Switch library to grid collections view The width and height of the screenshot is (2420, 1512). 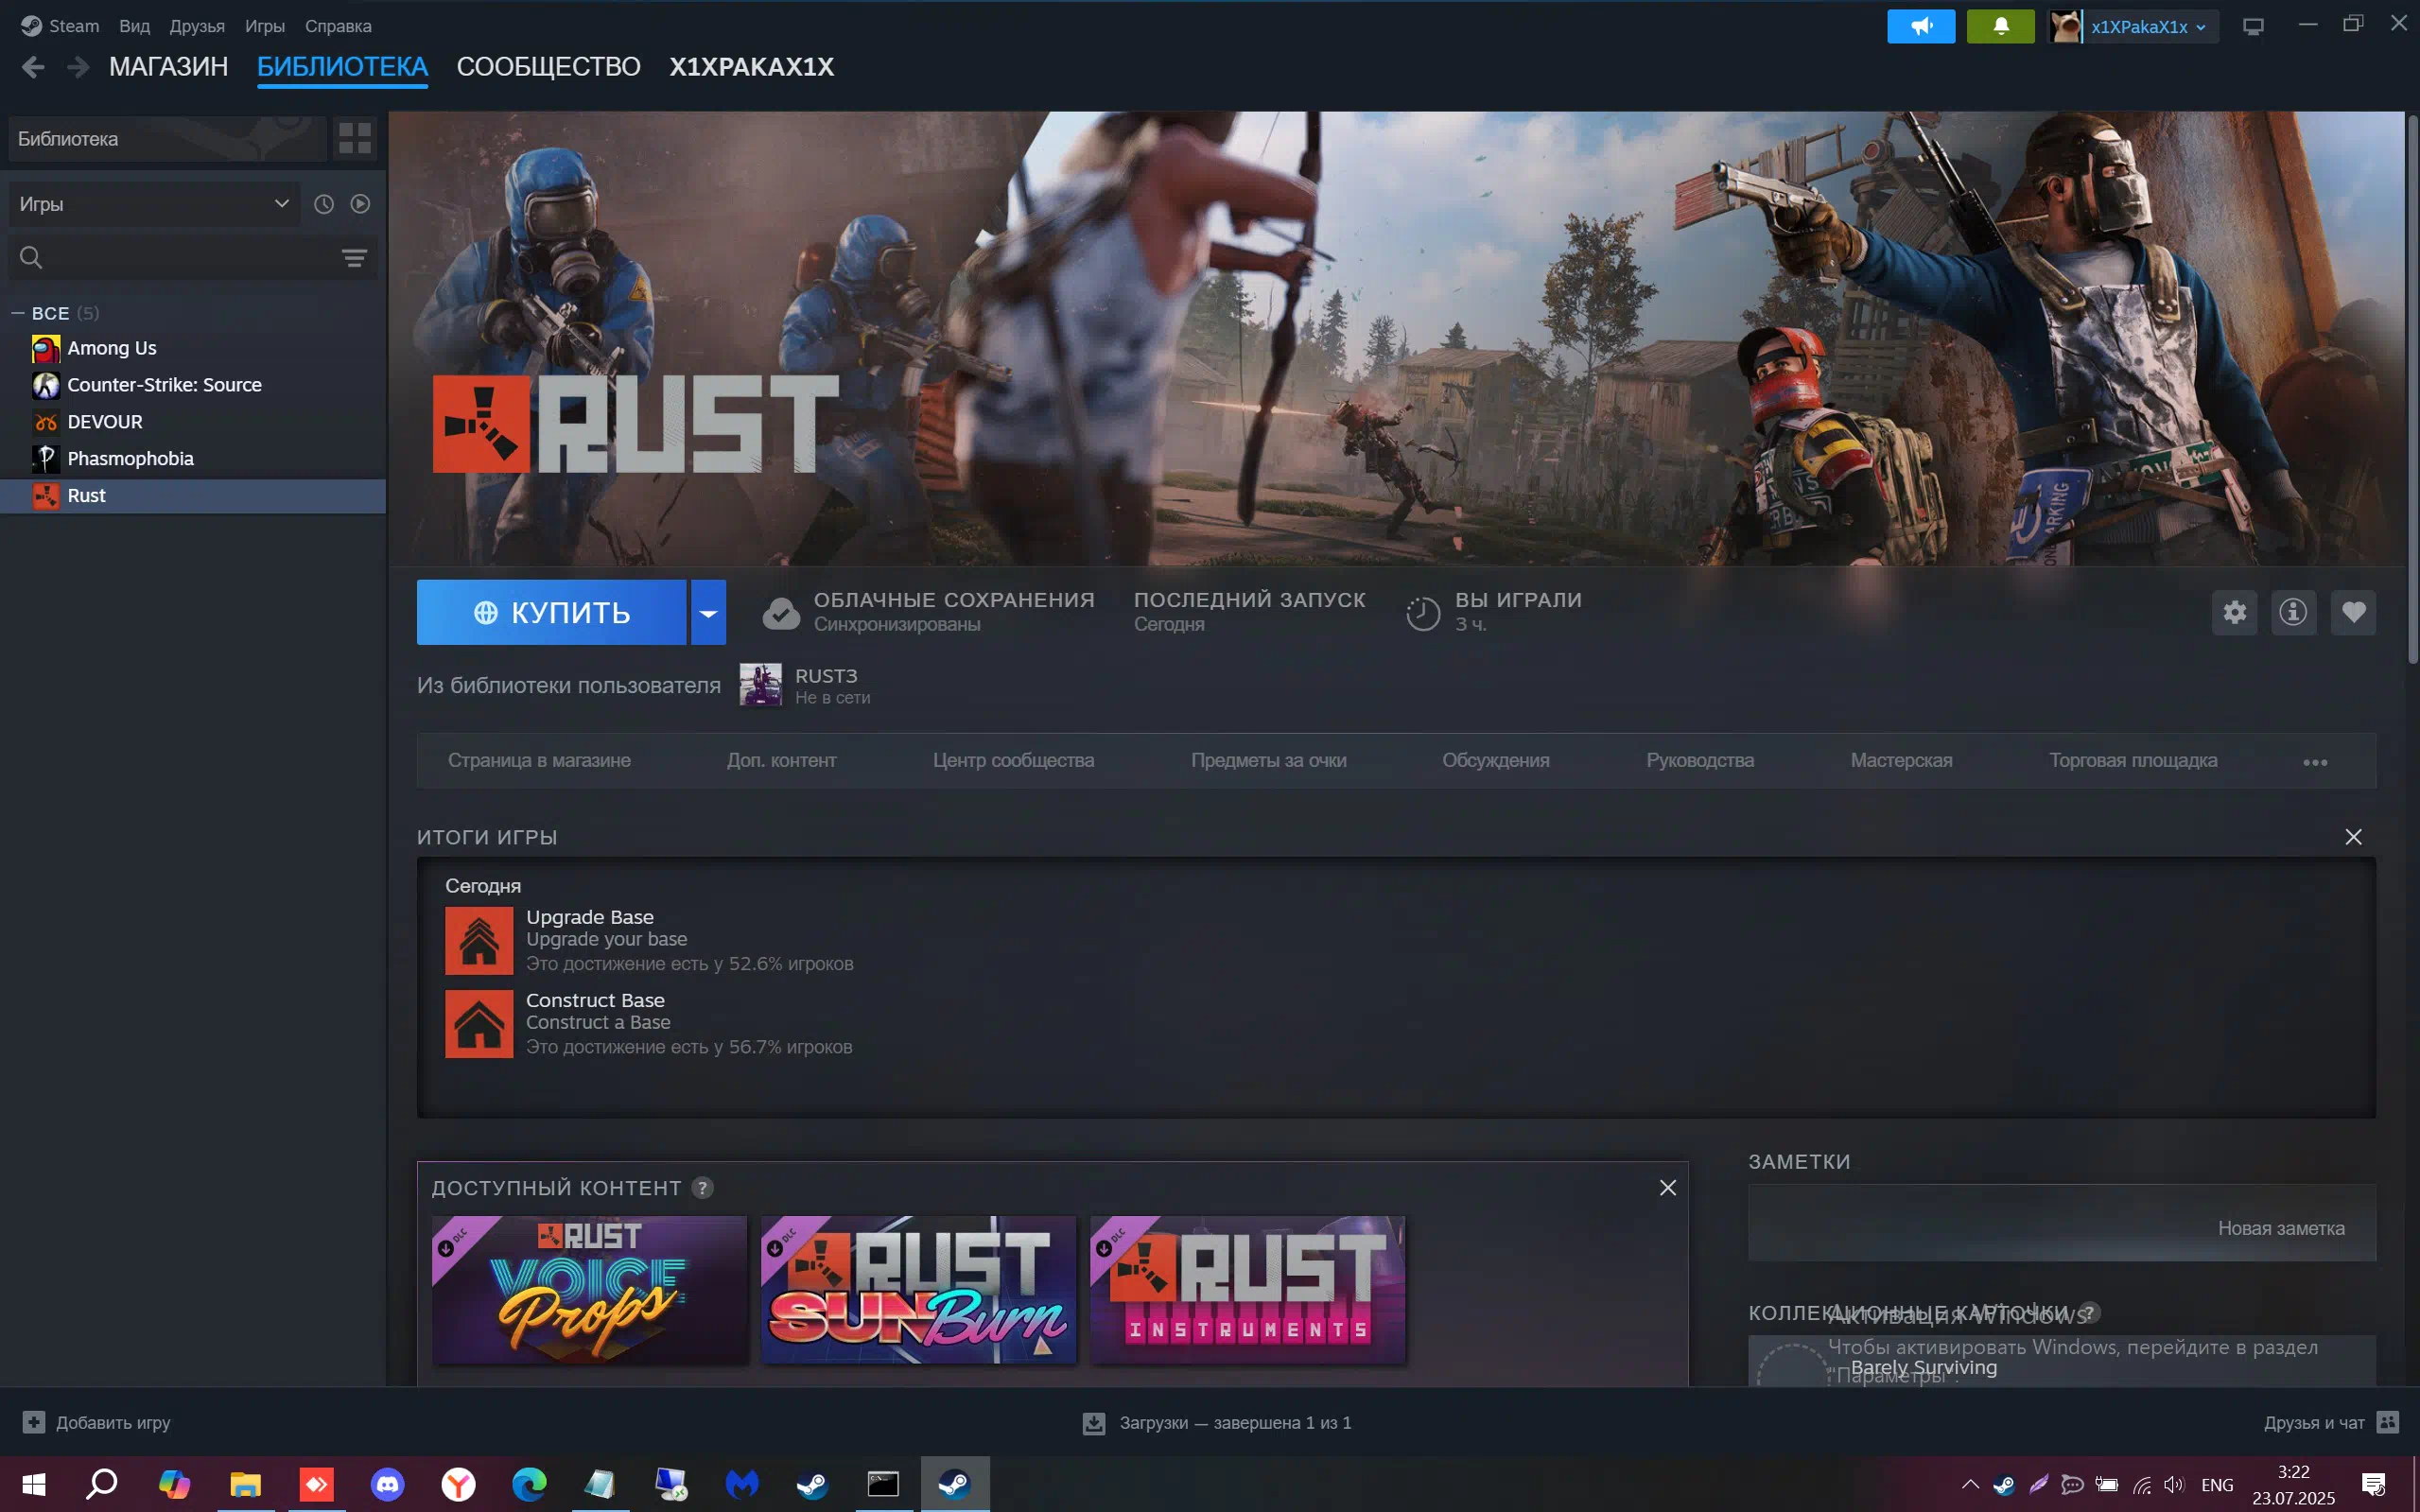(x=355, y=138)
